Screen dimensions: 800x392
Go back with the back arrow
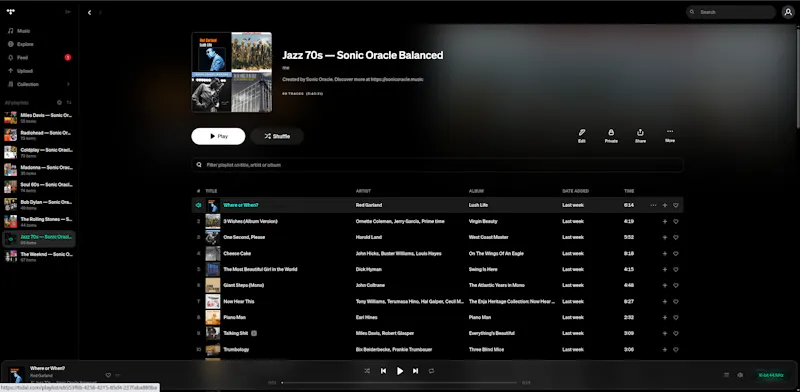[x=89, y=12]
